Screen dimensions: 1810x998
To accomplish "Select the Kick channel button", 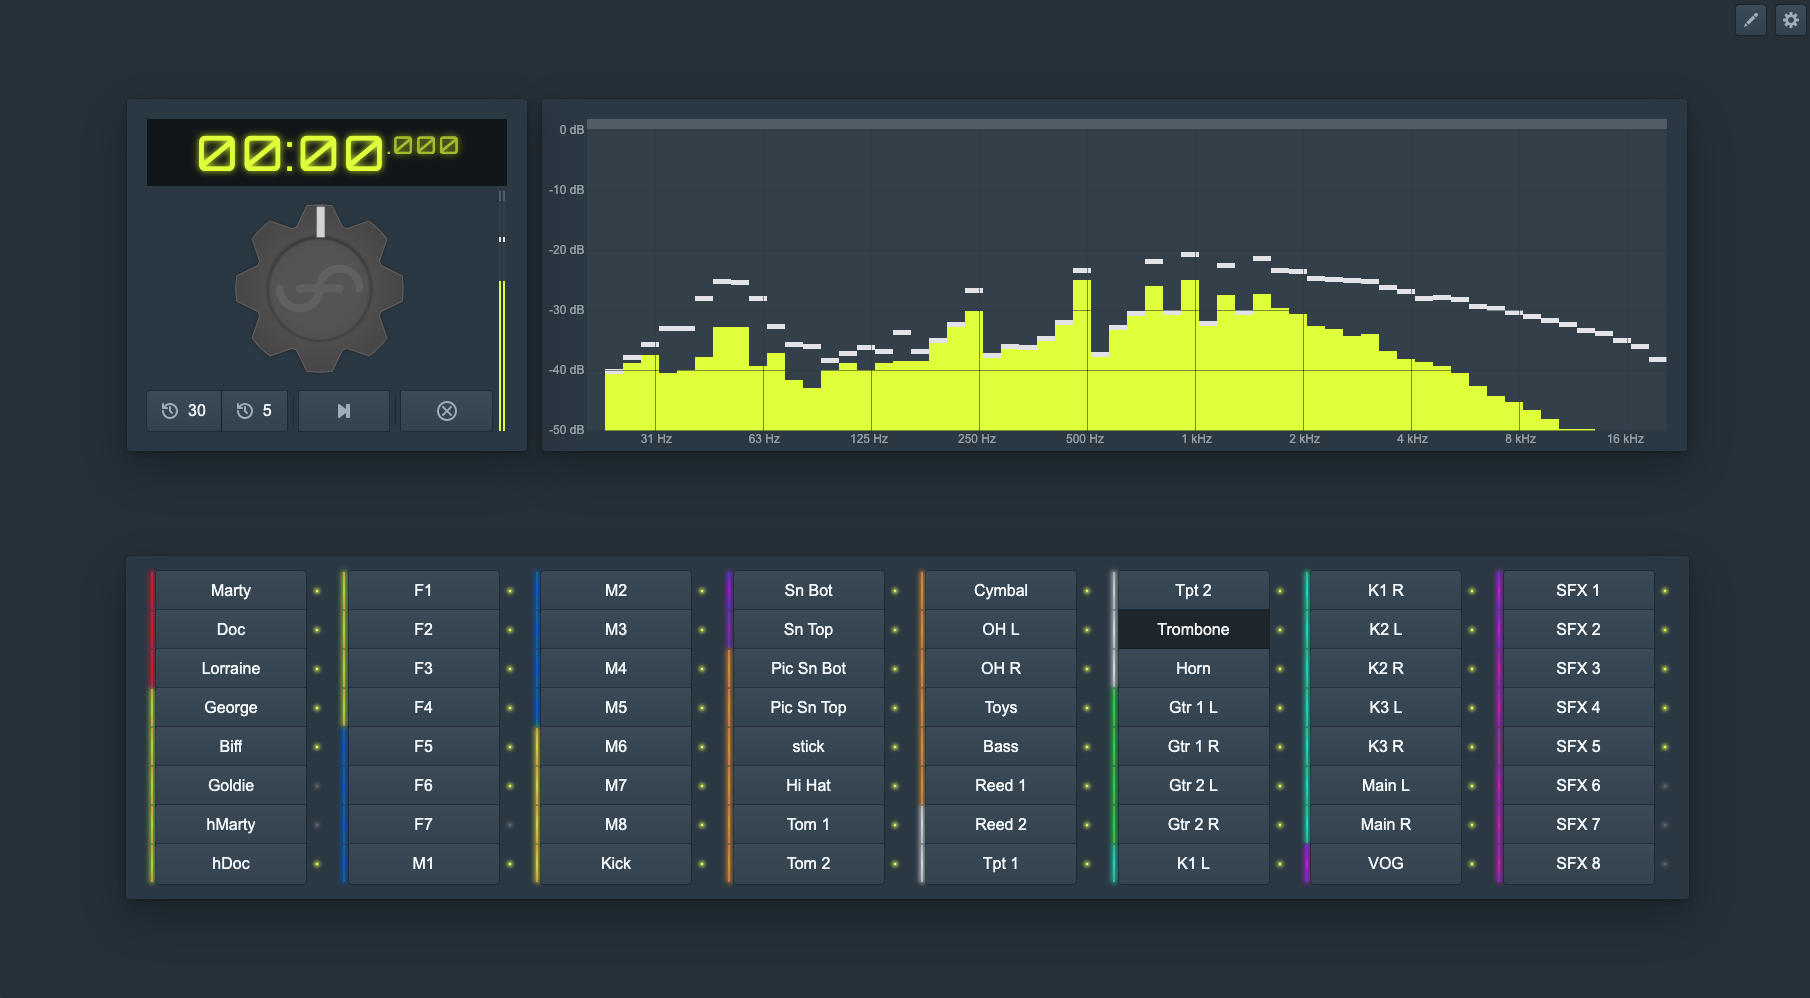I will tap(616, 863).
